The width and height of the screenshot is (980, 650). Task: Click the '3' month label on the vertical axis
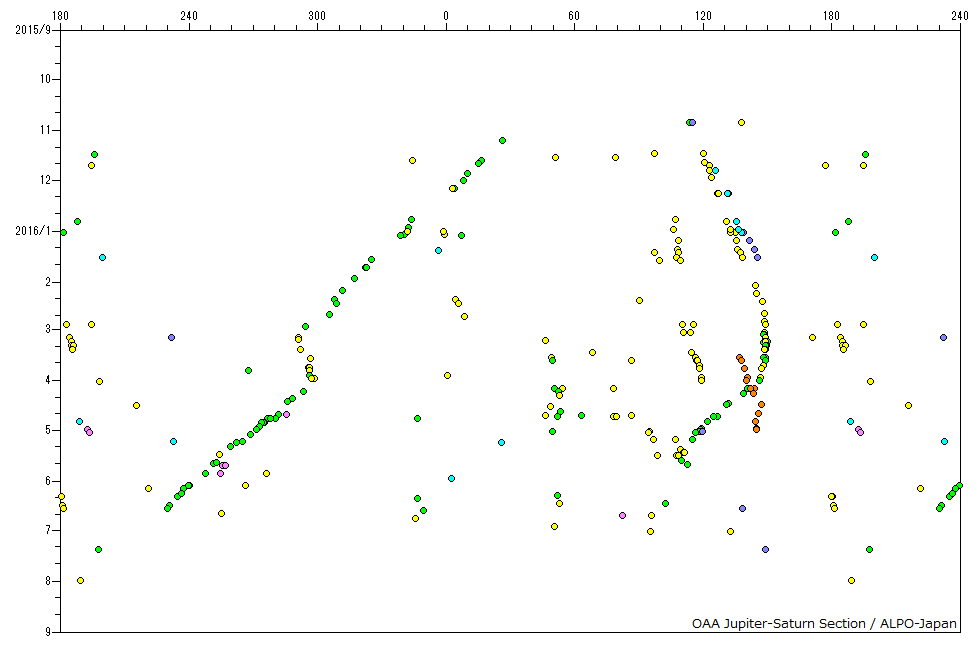[48, 329]
